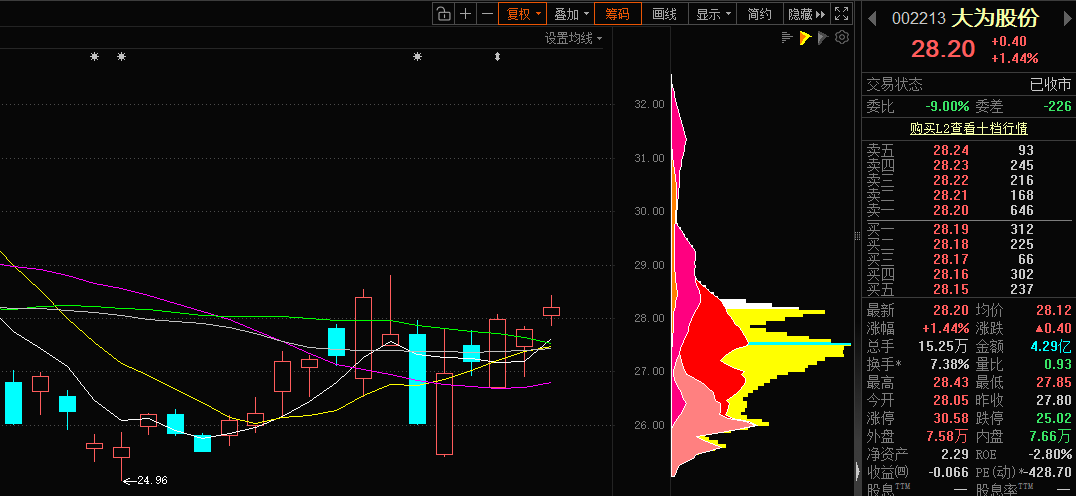Click the stock name 大为股份
Image resolution: width=1076 pixels, height=496 pixels.
click(995, 19)
